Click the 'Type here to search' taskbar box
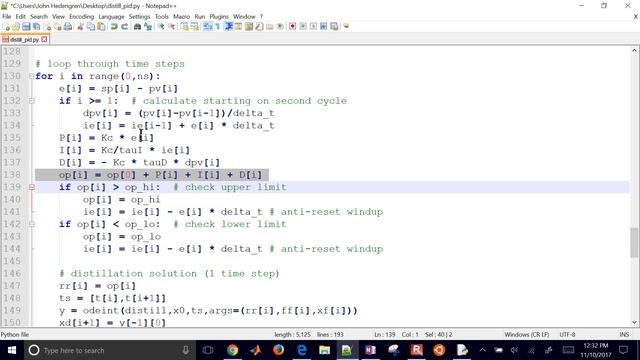 (x=110, y=350)
